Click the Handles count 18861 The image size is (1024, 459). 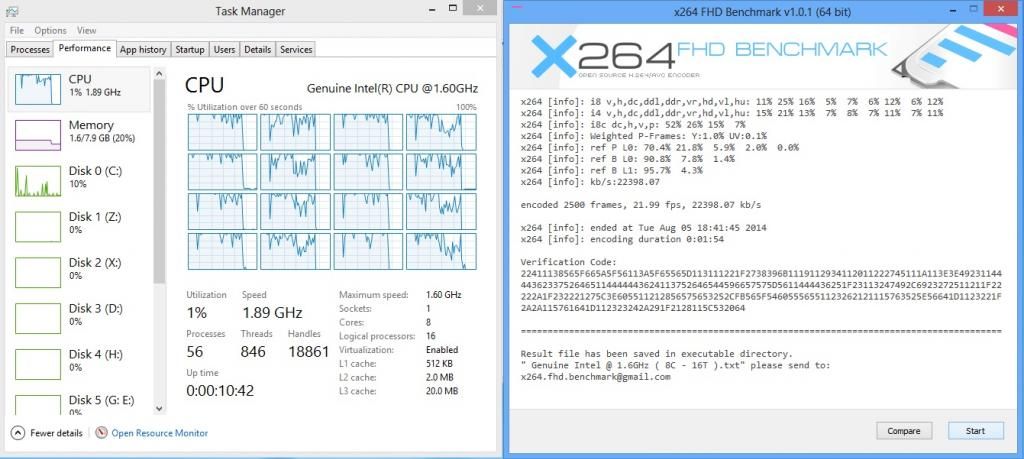click(308, 352)
